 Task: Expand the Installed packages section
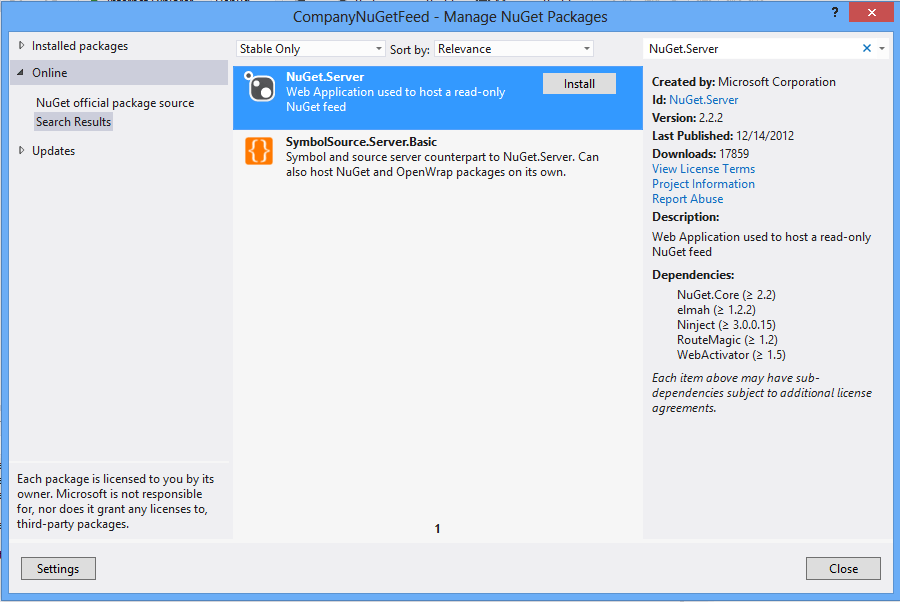click(21, 45)
